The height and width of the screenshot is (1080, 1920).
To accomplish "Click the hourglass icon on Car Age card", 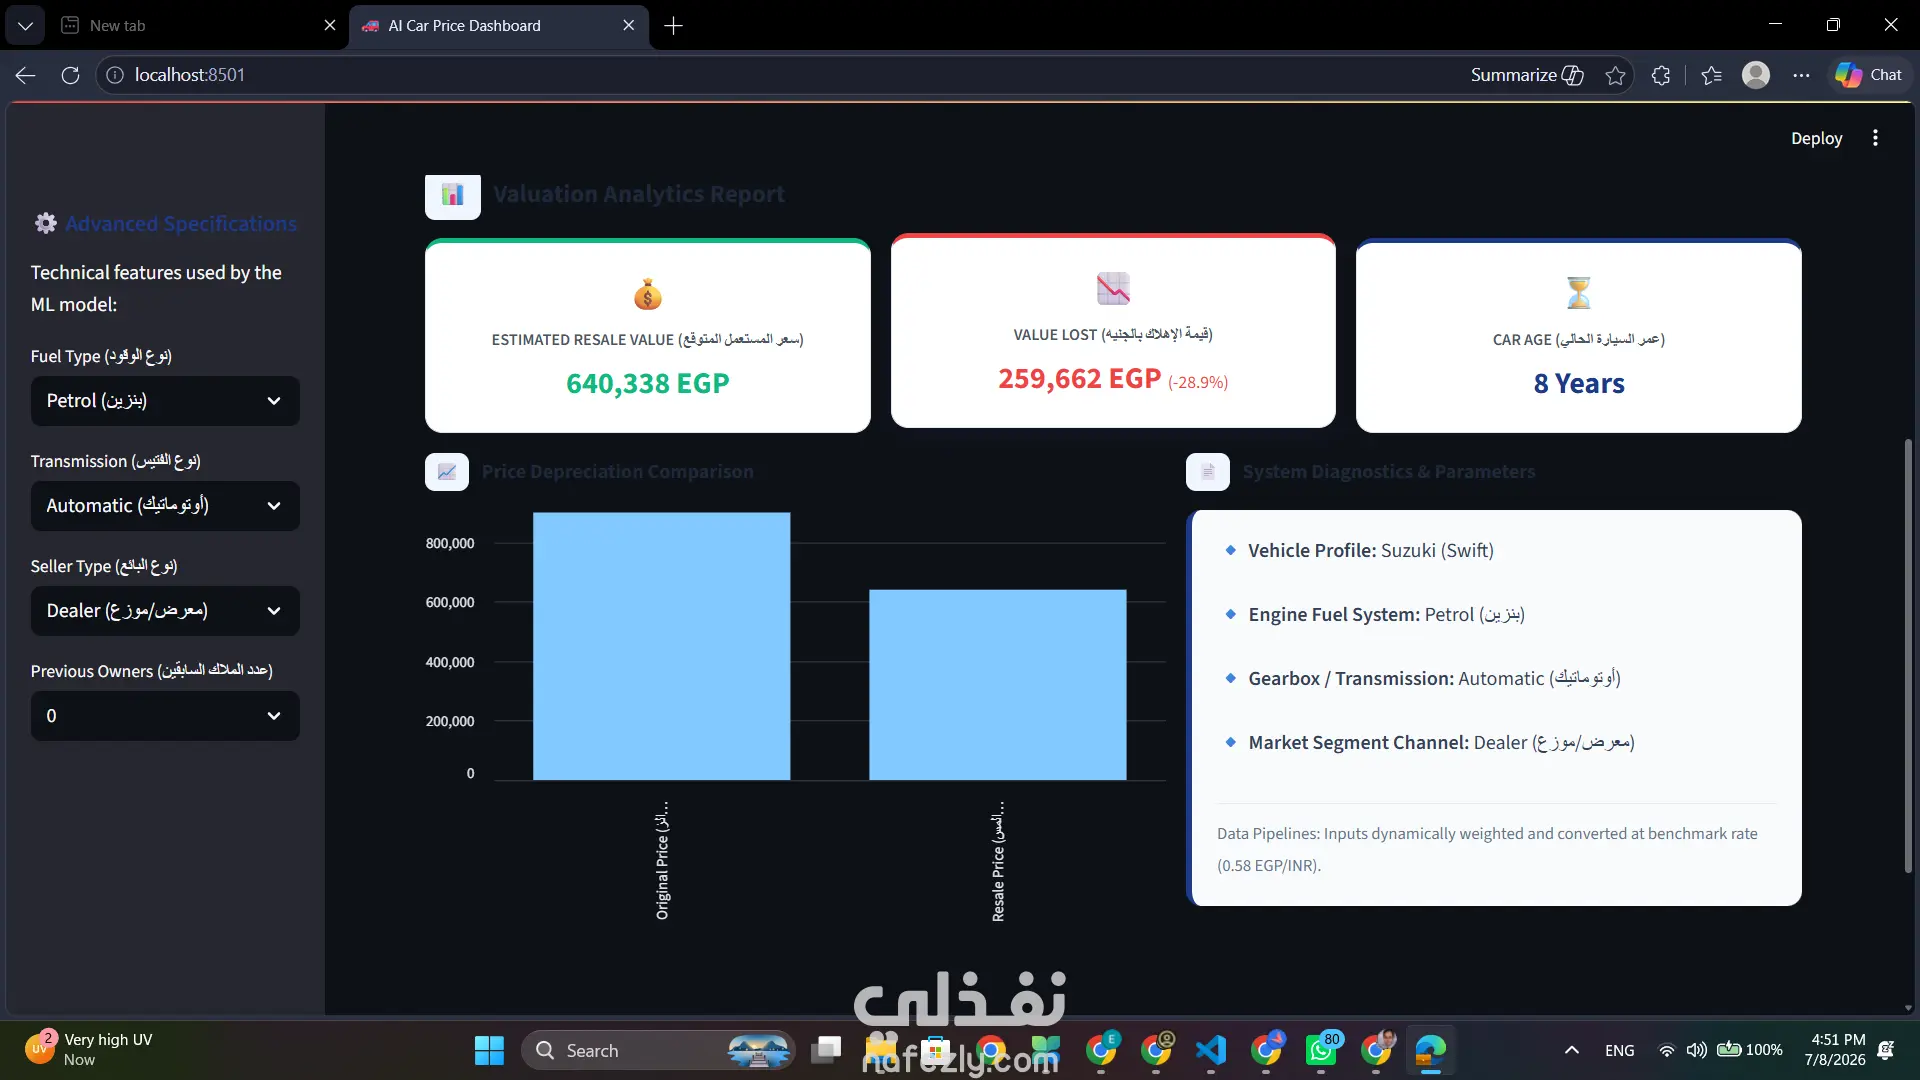I will [x=1579, y=293].
